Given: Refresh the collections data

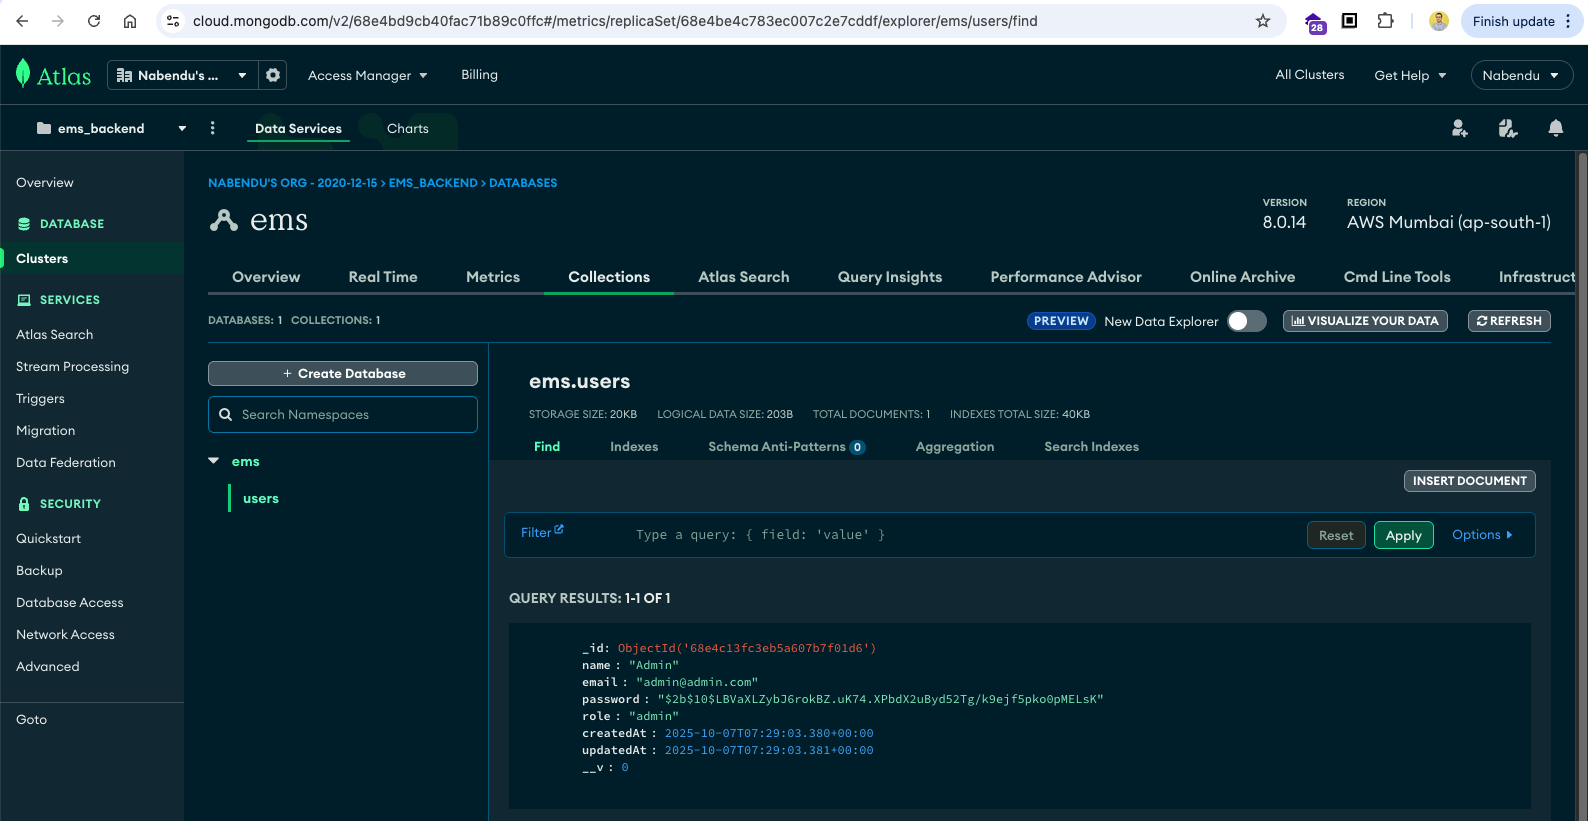Looking at the screenshot, I should point(1509,321).
